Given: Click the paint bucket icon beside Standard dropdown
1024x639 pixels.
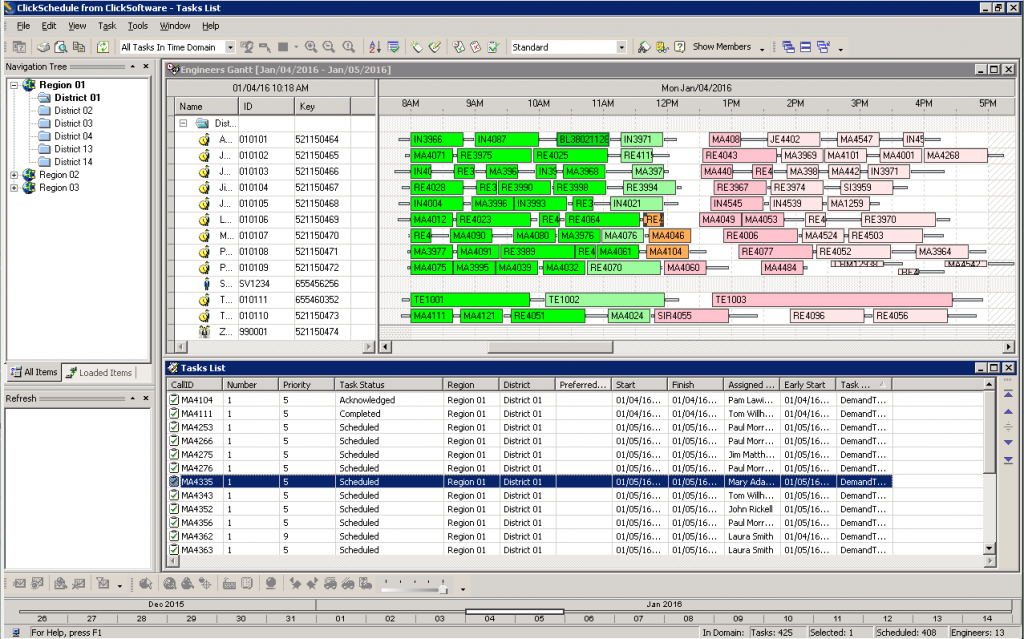Looking at the screenshot, I should (x=644, y=47).
